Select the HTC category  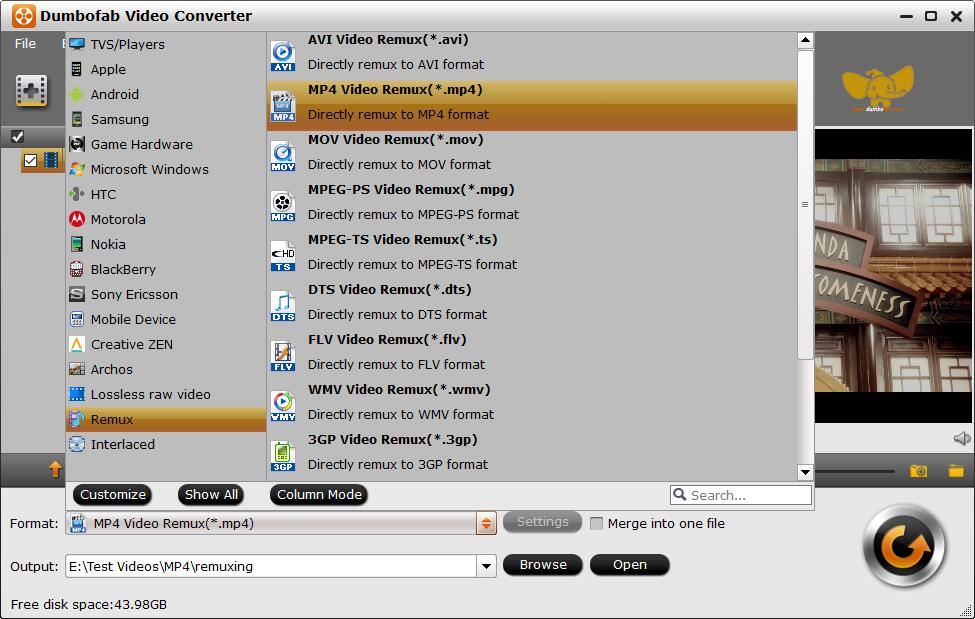(166, 194)
